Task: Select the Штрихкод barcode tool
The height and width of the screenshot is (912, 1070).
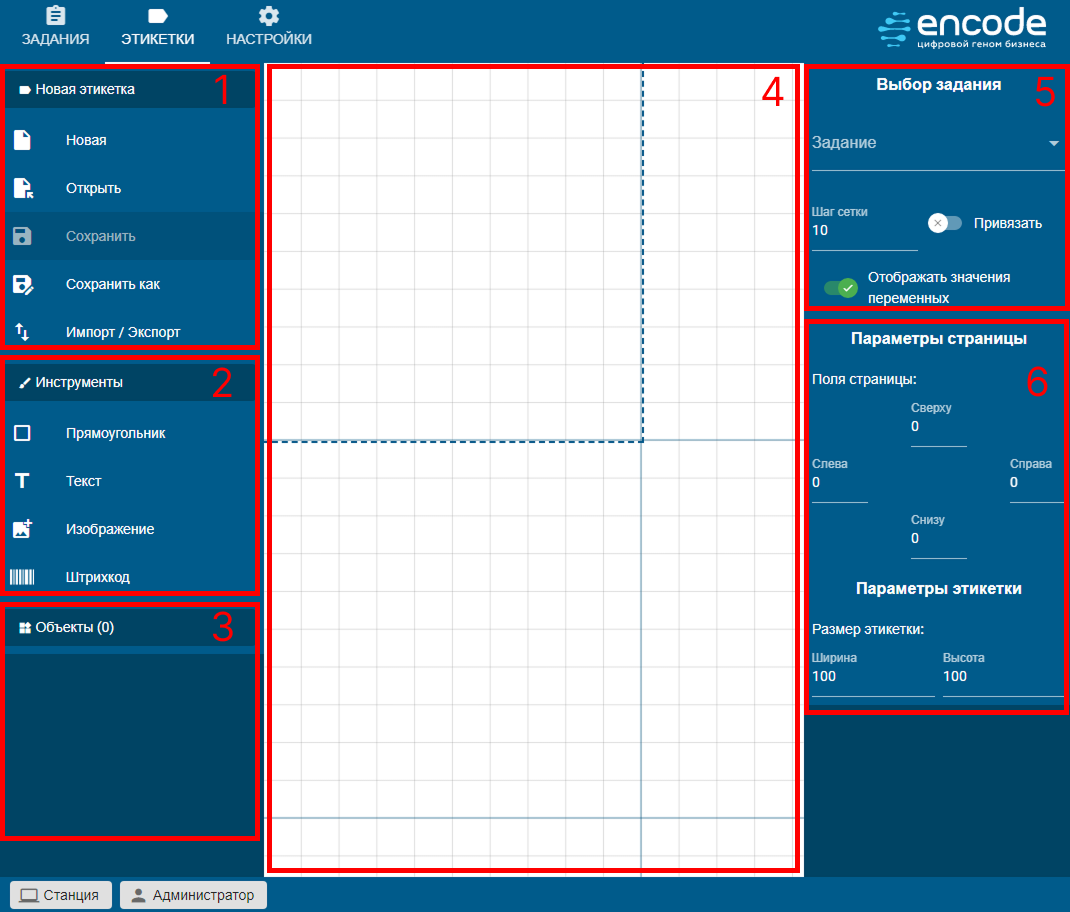Action: 22,577
